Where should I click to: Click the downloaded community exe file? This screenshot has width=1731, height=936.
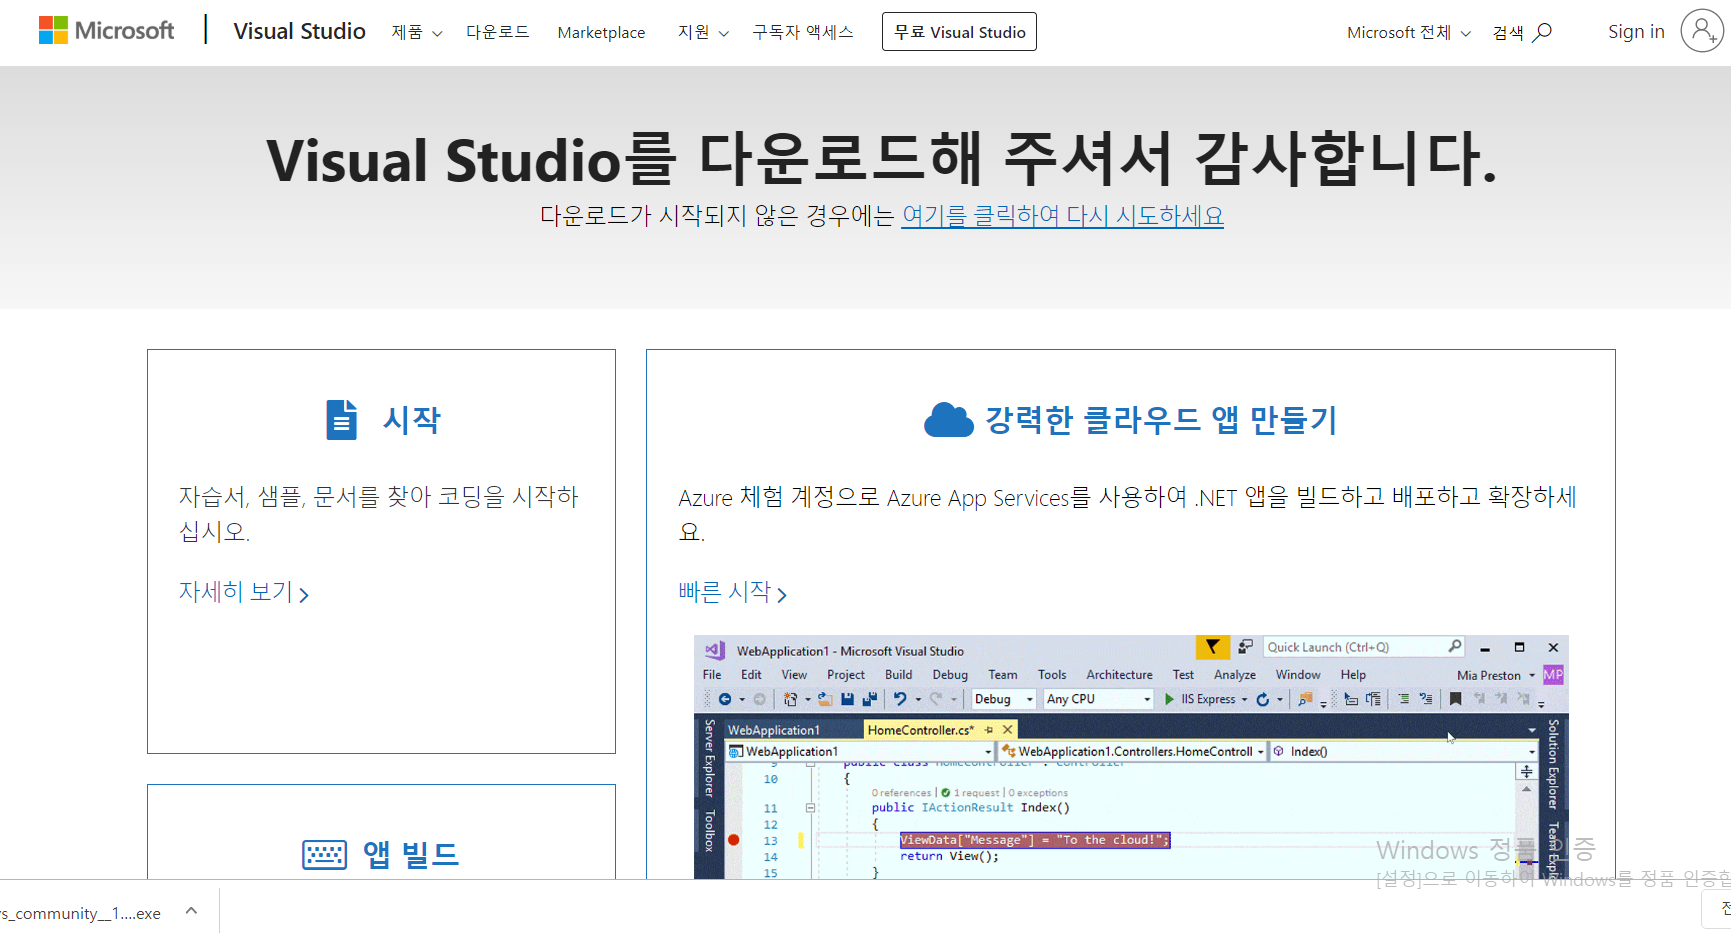point(80,913)
